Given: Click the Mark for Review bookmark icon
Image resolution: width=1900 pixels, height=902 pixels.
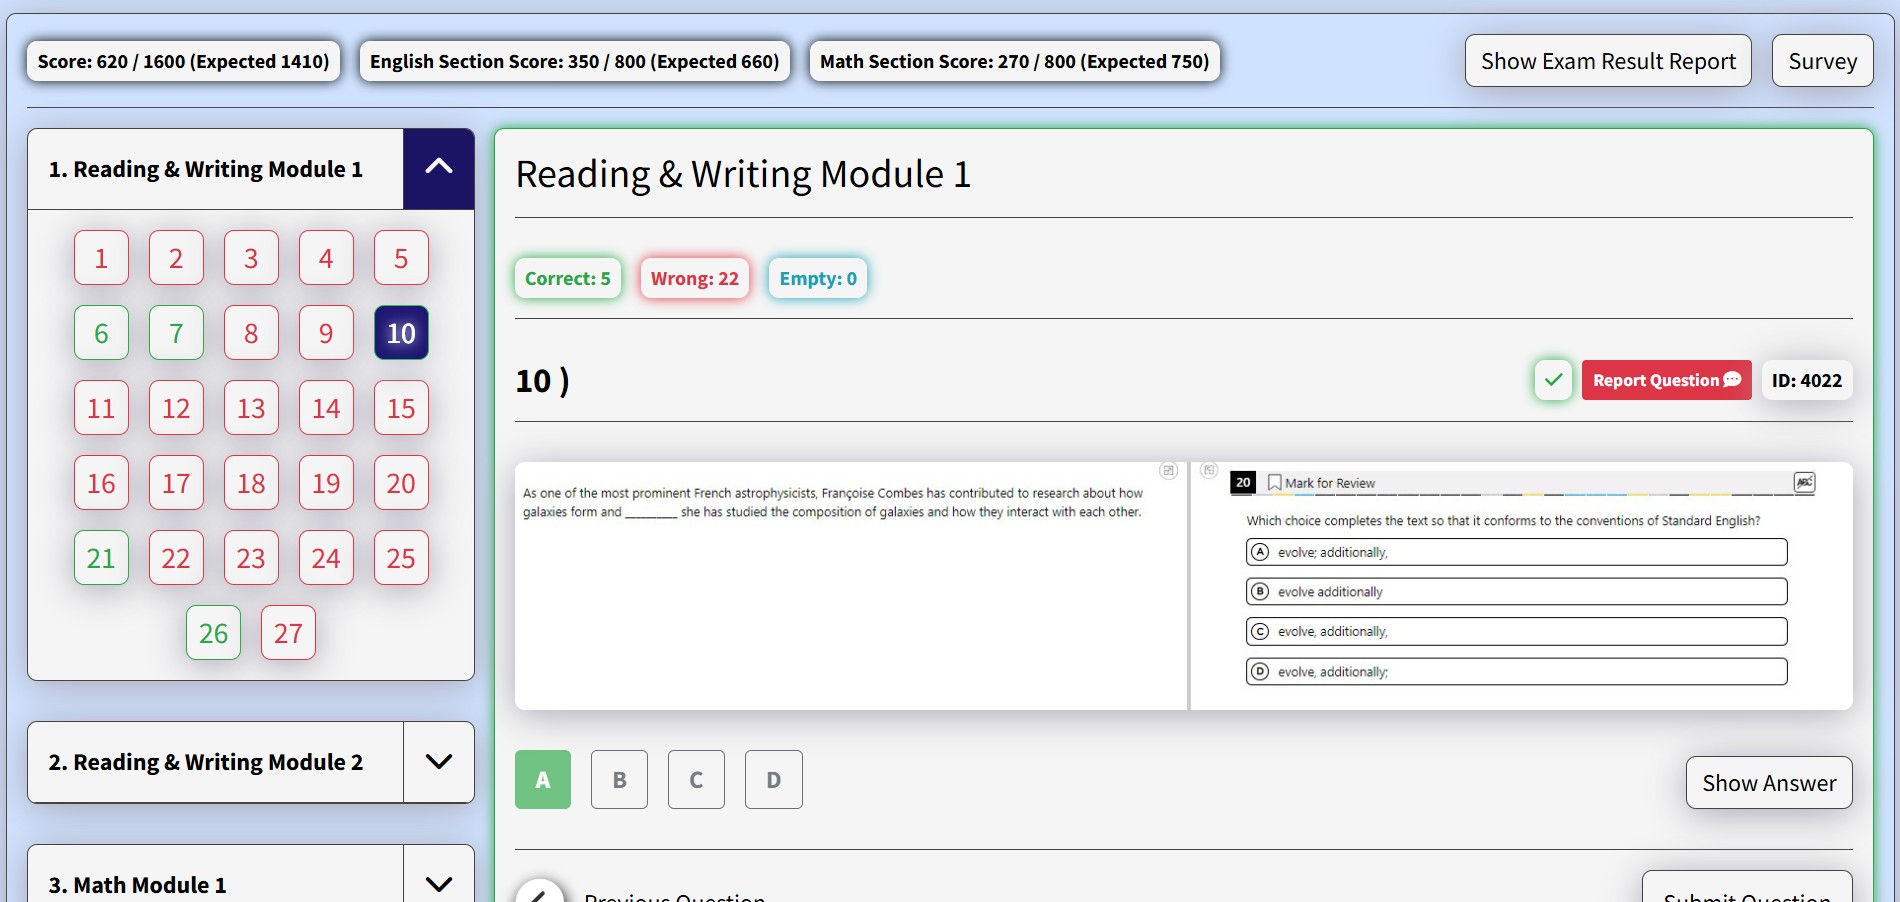Looking at the screenshot, I should coord(1274,483).
